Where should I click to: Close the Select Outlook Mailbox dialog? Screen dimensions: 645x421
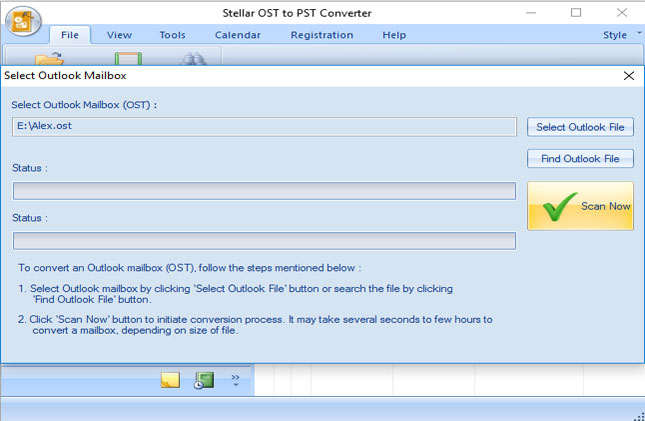point(628,76)
